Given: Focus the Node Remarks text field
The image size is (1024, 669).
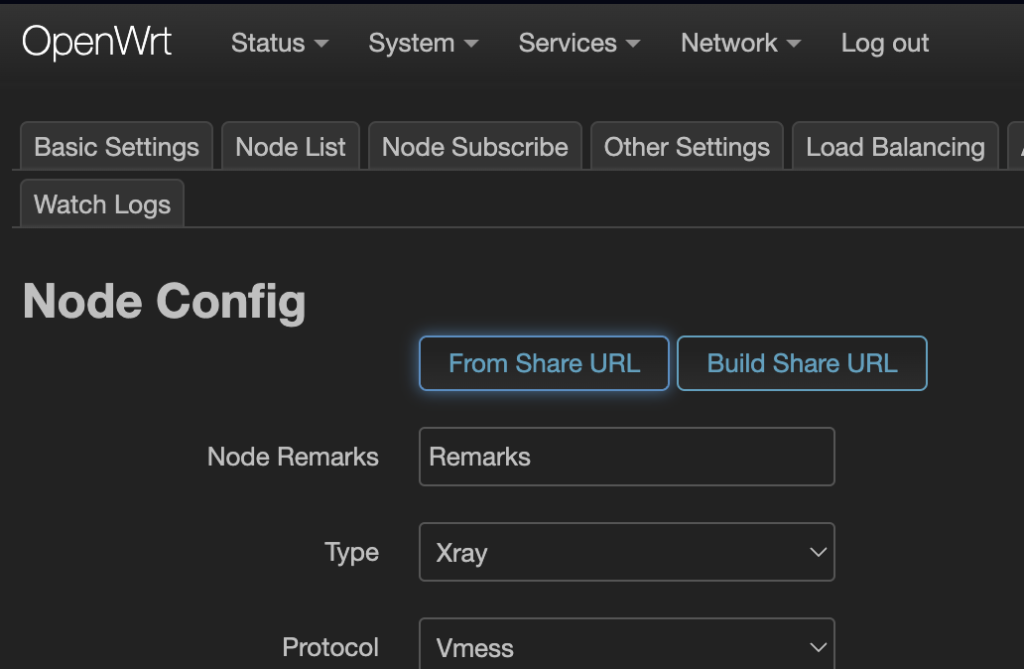Looking at the screenshot, I should (626, 457).
